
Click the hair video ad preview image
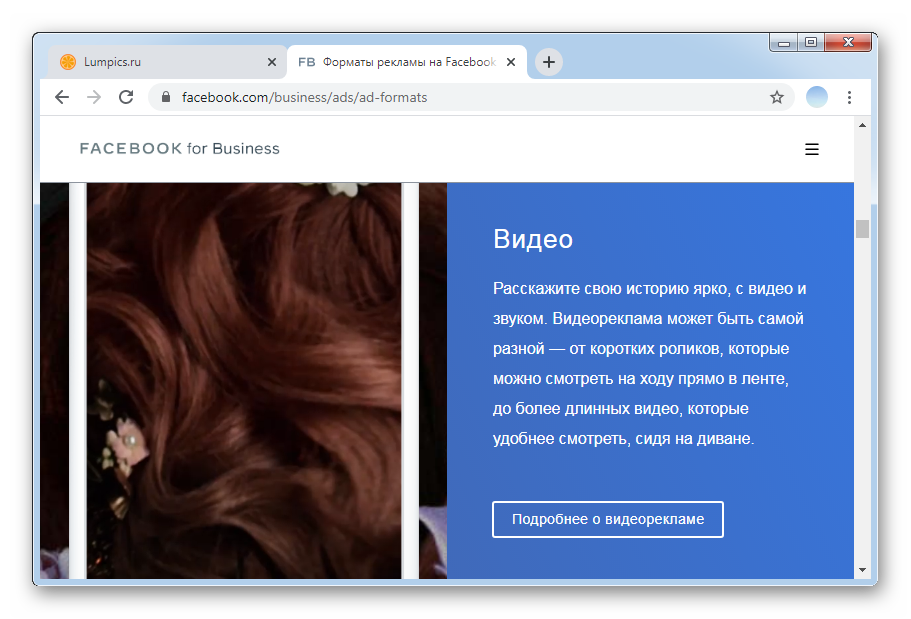coord(243,380)
